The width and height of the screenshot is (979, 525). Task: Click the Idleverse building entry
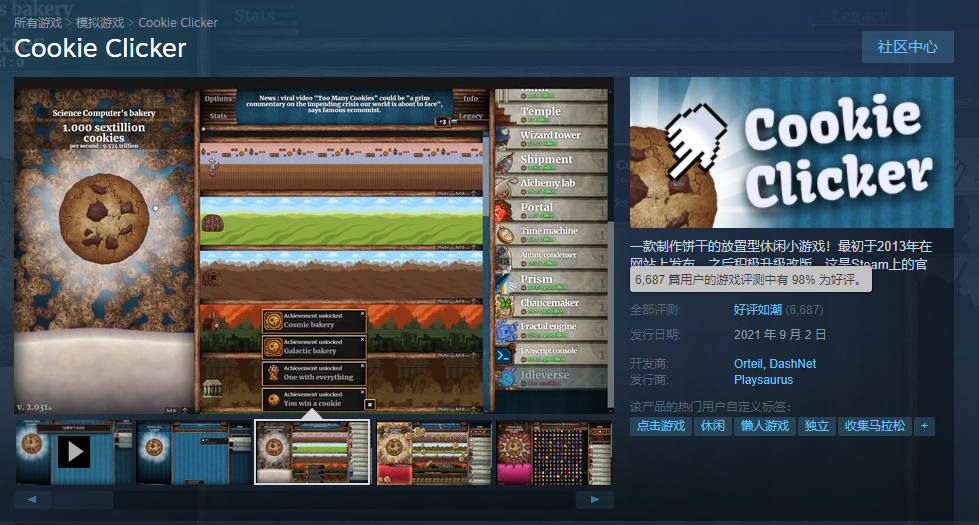pyautogui.click(x=552, y=378)
